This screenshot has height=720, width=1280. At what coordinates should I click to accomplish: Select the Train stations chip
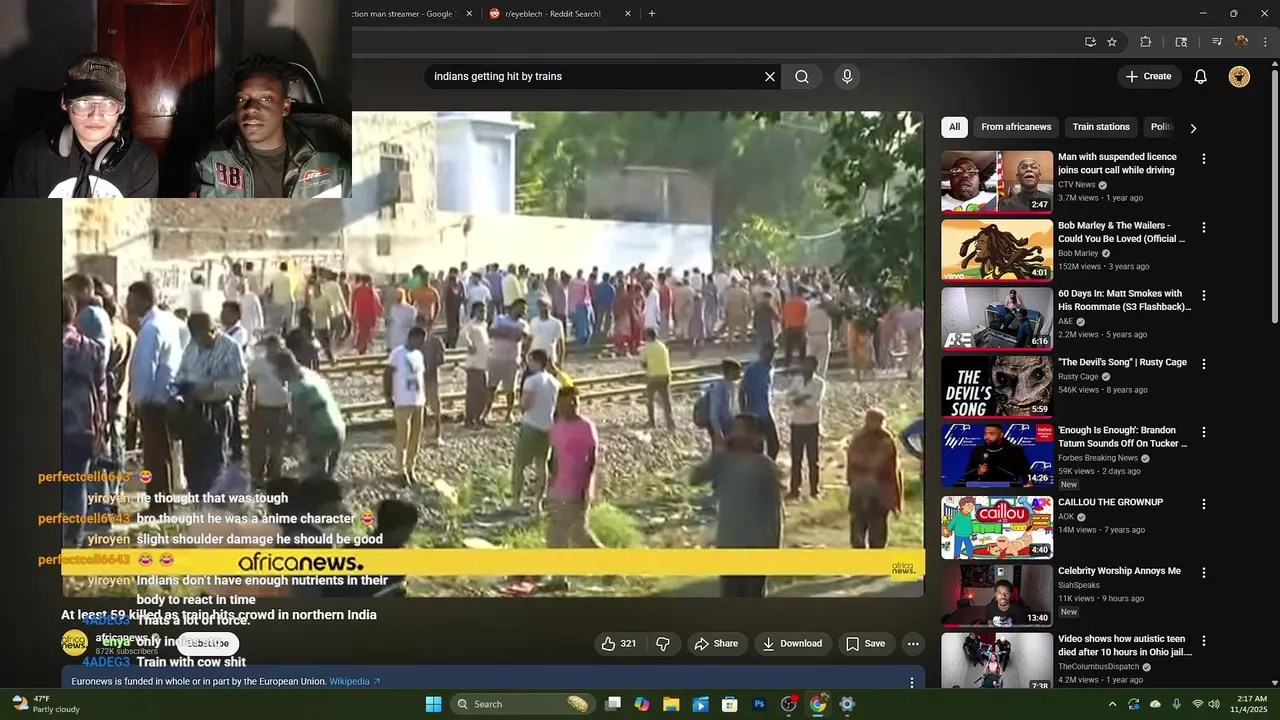1101,127
